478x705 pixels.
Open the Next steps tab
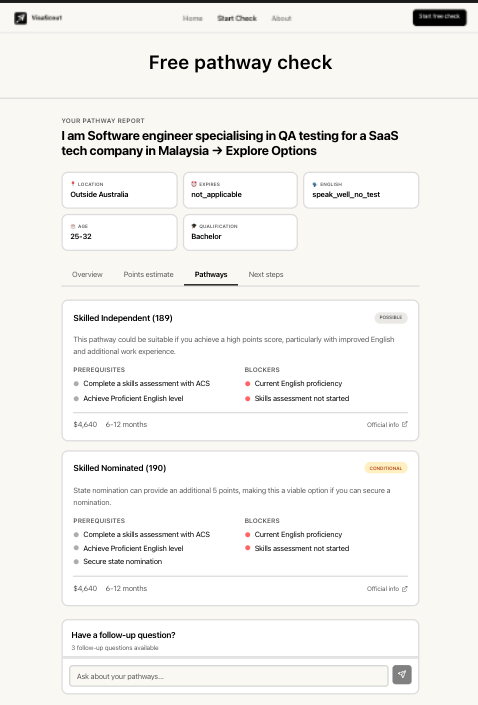[266, 274]
